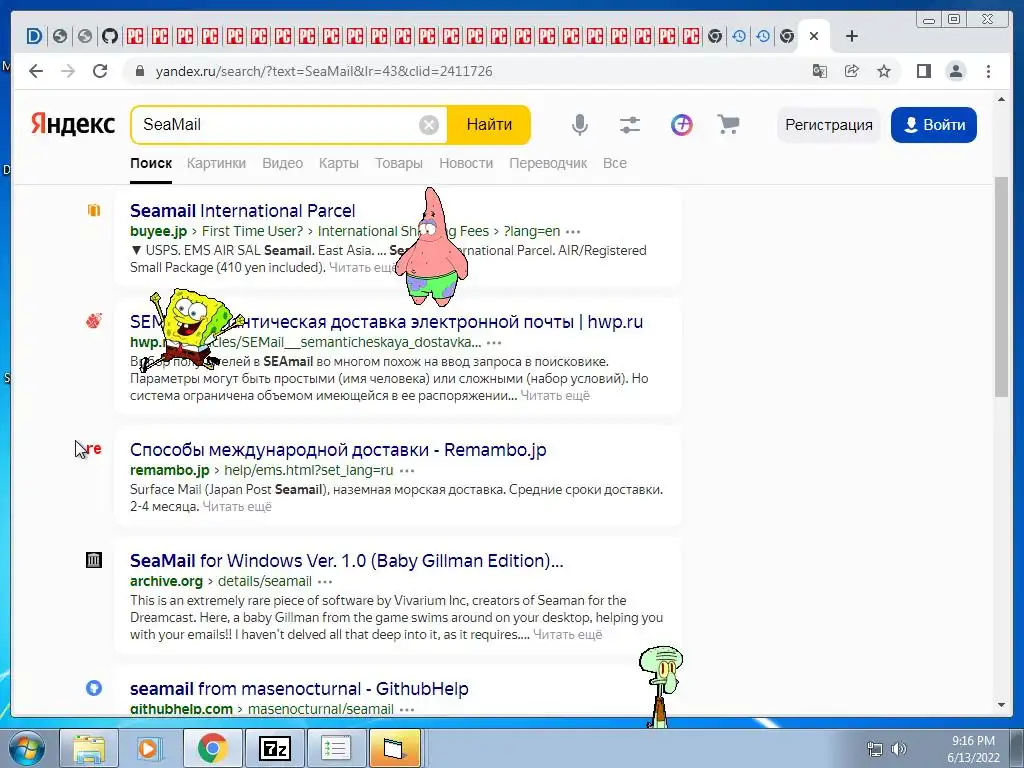Open the Windows Start menu
The width and height of the screenshot is (1024, 768).
(26, 749)
